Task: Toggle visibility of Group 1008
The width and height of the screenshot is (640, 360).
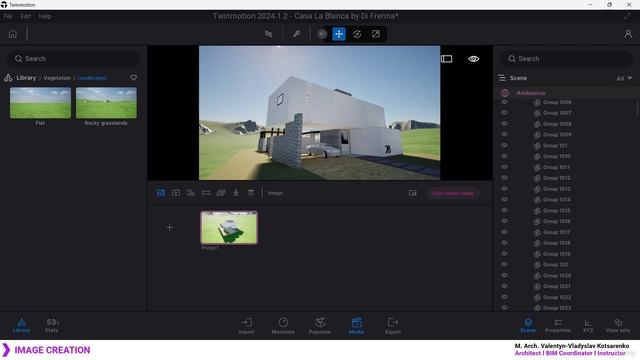Action: point(504,124)
